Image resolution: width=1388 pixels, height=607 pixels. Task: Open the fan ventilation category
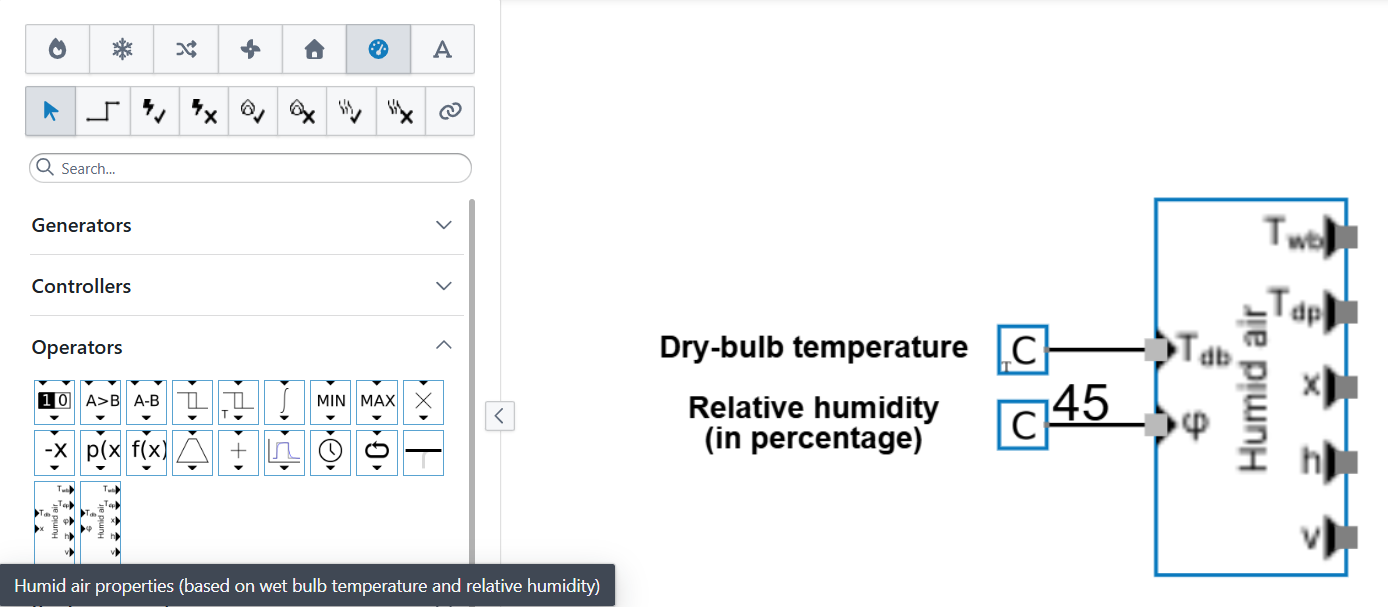coord(250,49)
